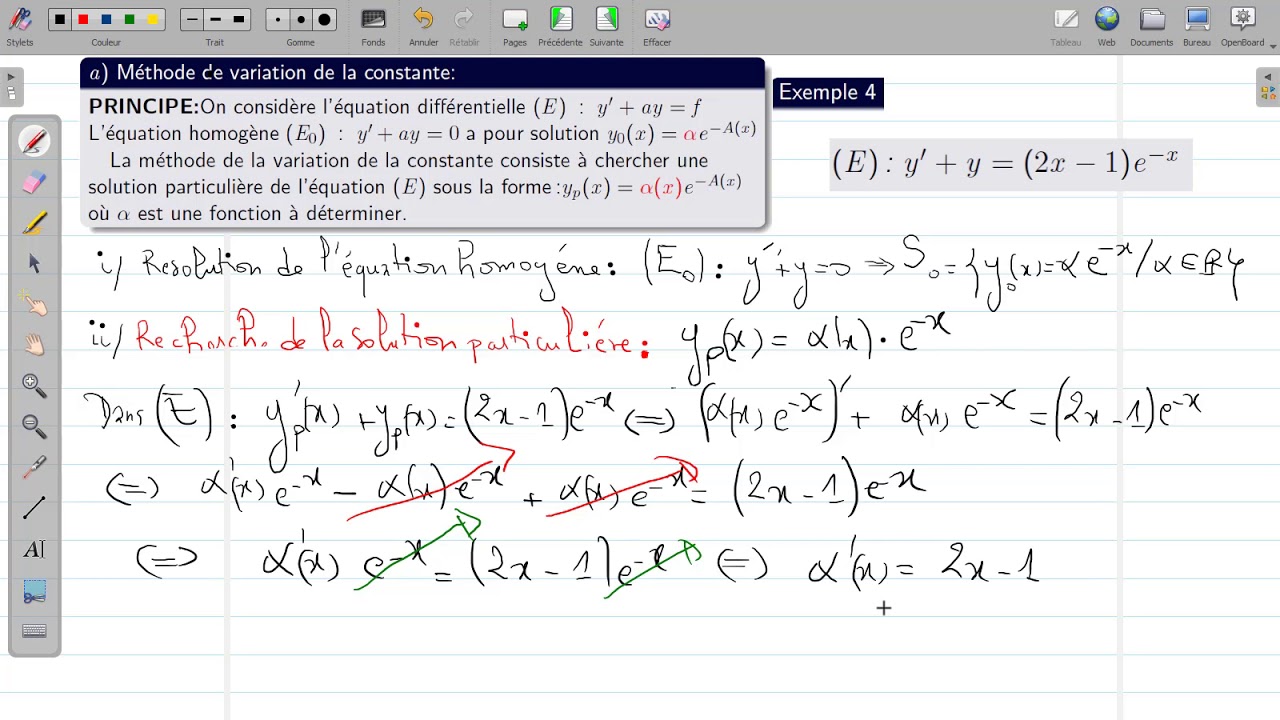Open the Stylets toolbar toggle
This screenshot has height=720, width=1280.
click(x=19, y=26)
